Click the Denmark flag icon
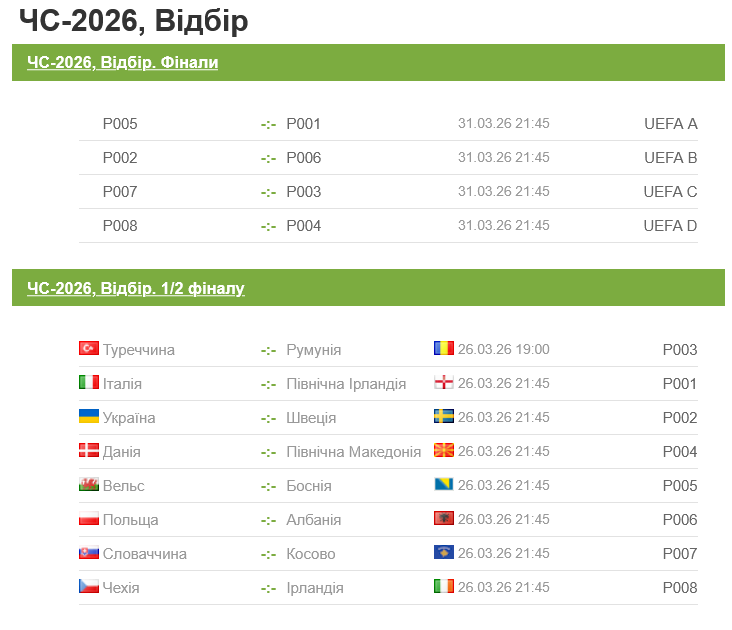Image resolution: width=732 pixels, height=630 pixels. click(x=89, y=451)
